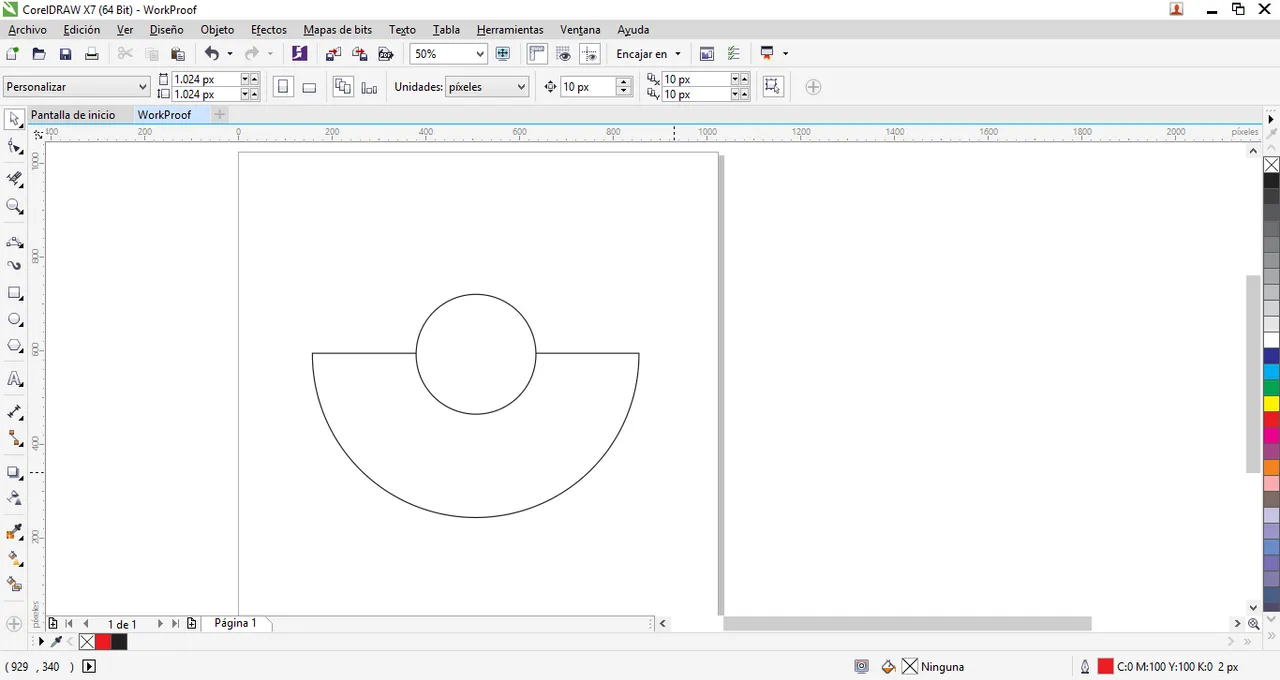Click the quick customize plus button
The width and height of the screenshot is (1280, 680).
pyautogui.click(x=813, y=87)
